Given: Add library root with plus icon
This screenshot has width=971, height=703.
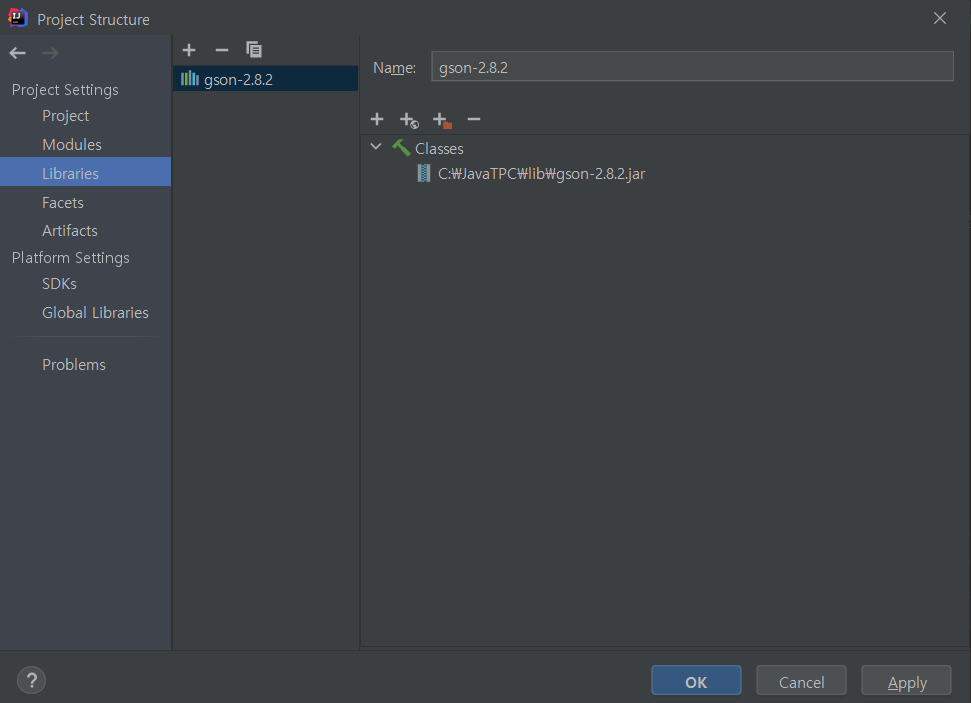Looking at the screenshot, I should coord(377,119).
